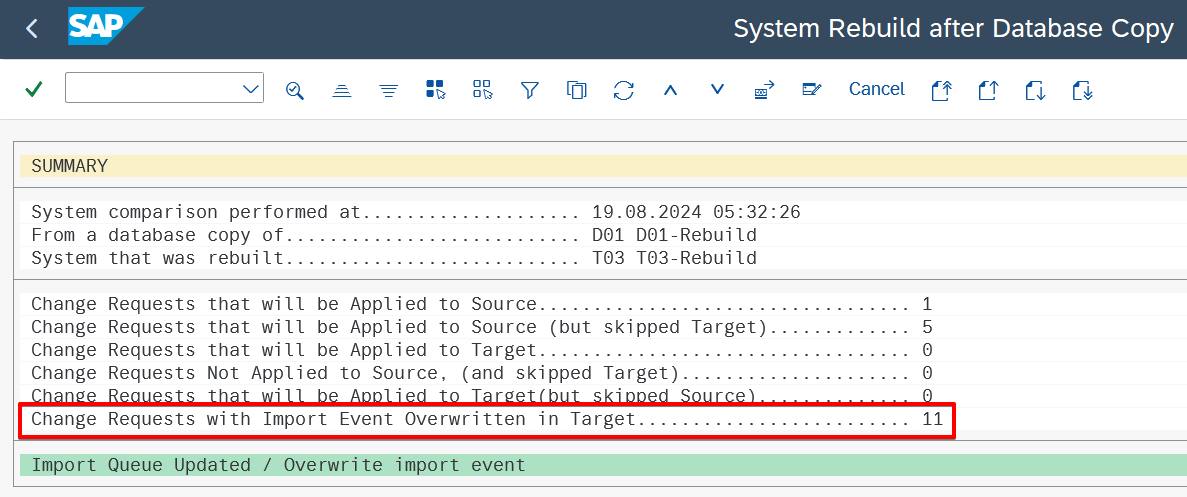1187x497 pixels.
Task: Click inside the command input field
Action: (x=154, y=88)
